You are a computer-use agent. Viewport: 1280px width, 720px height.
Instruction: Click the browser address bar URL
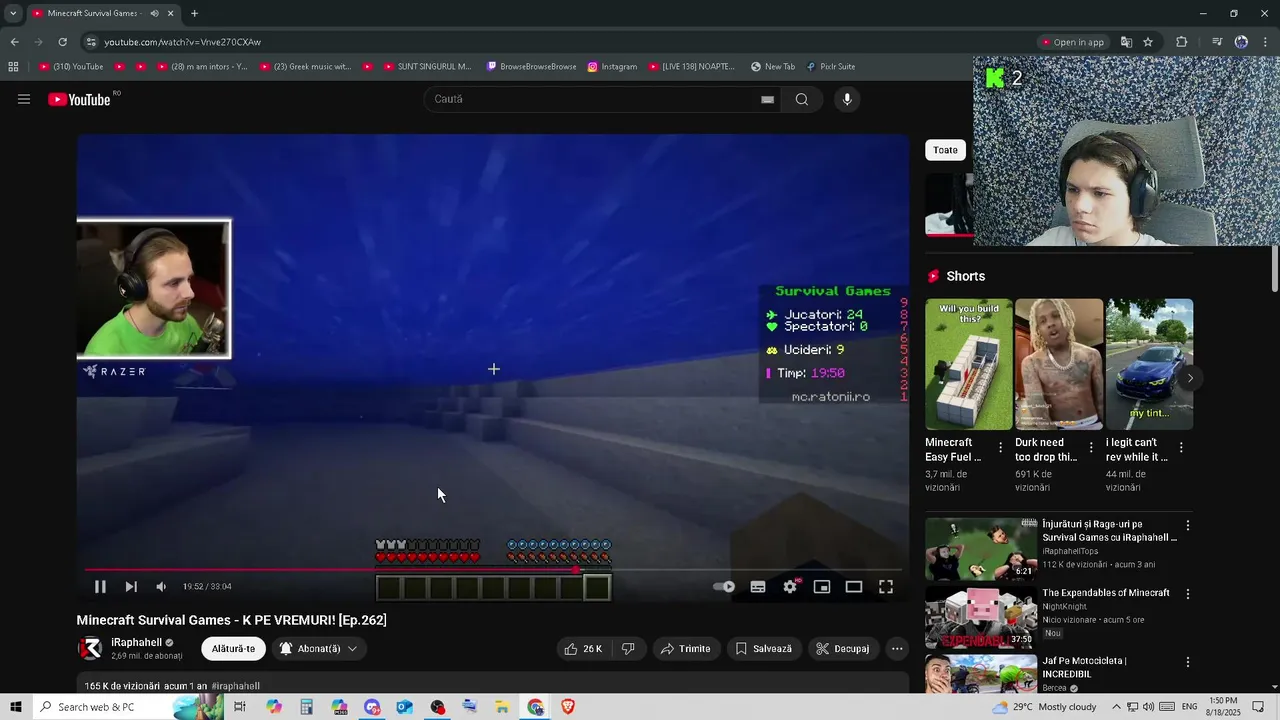(182, 42)
